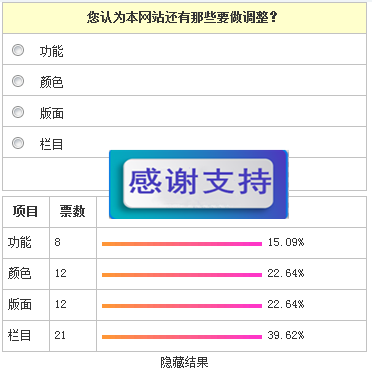Image resolution: width=372 pixels, height=370 pixels.
Task: Select the 功能 radio button
Action: pos(18,50)
